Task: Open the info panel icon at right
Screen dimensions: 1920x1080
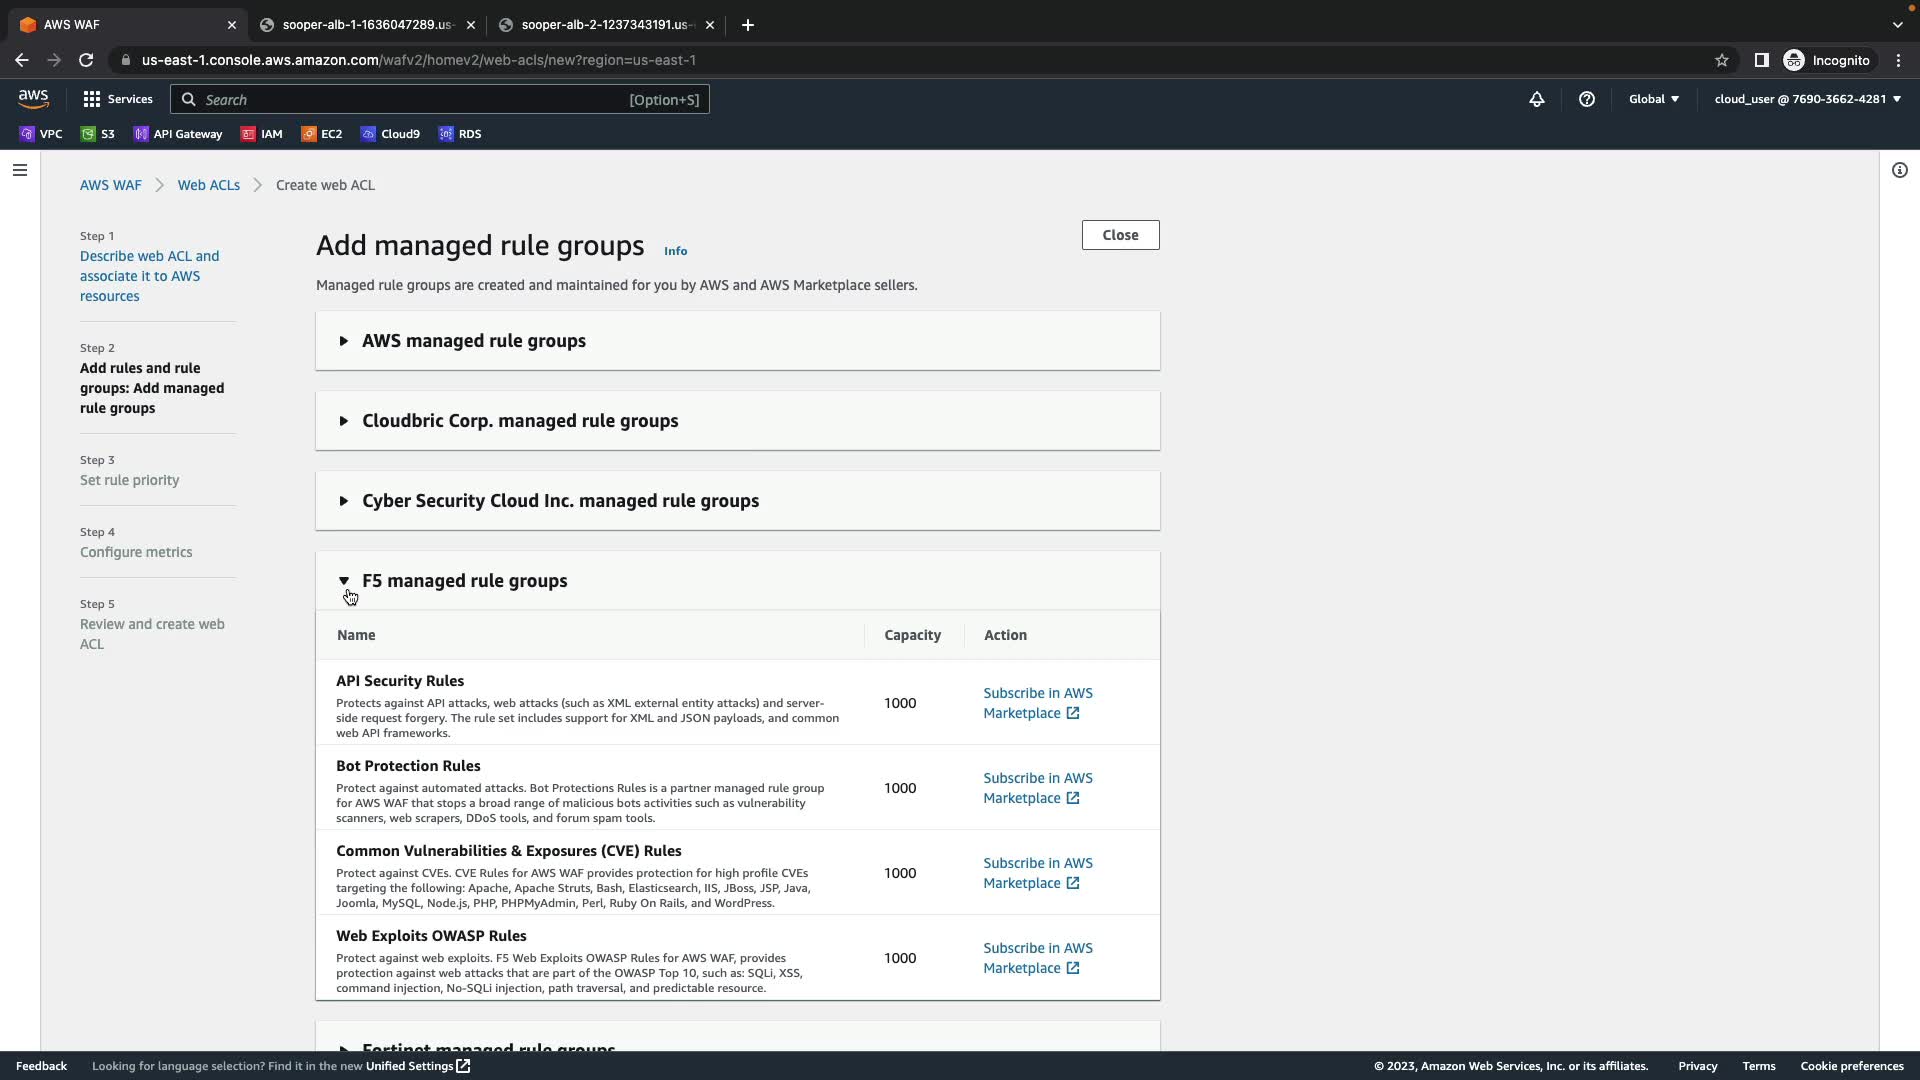Action: (x=1899, y=170)
